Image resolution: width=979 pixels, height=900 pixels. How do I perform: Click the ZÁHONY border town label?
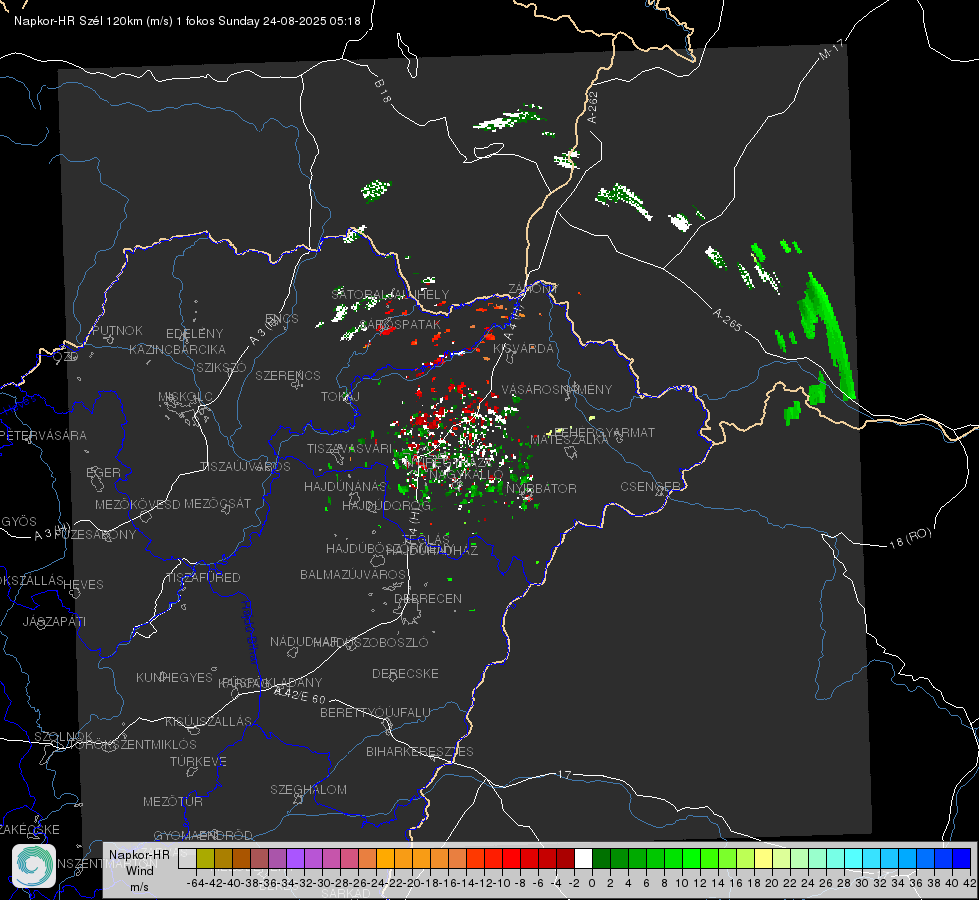coord(533,289)
